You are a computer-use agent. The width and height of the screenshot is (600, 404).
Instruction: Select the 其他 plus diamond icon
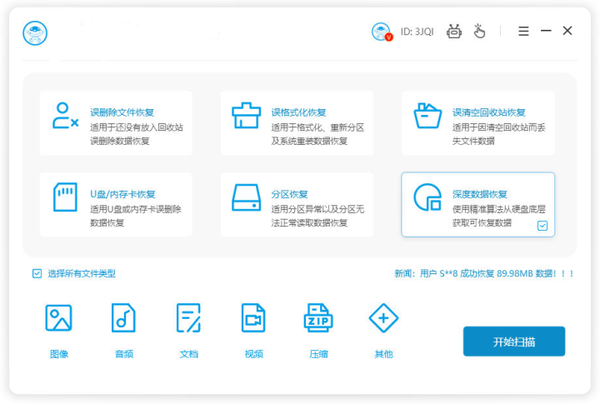(383, 318)
